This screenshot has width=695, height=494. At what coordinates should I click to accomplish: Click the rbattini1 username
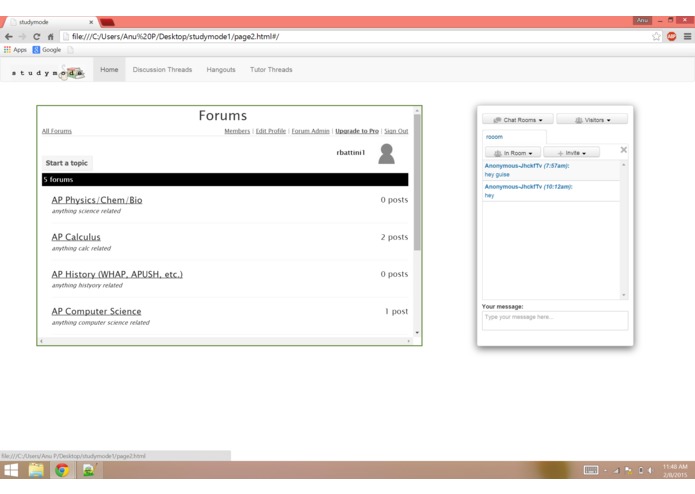(351, 152)
